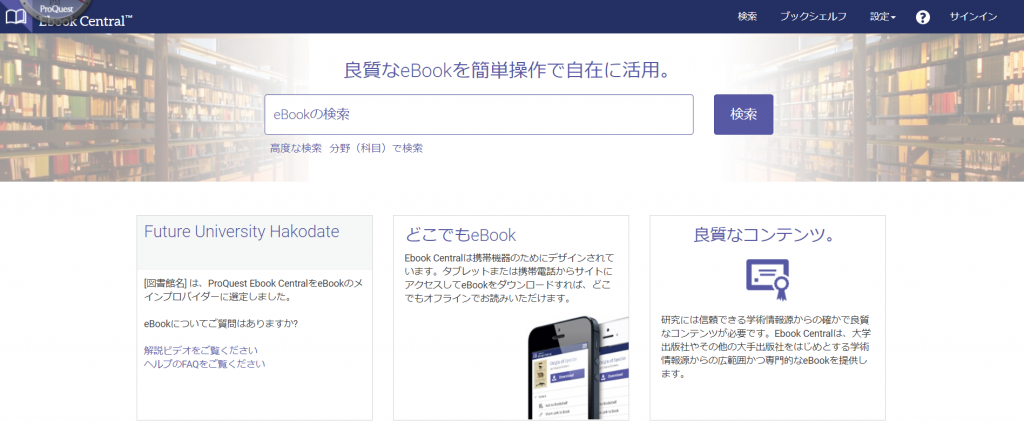Click the Ebook Central wordmark text
This screenshot has width=1024, height=435.
[x=86, y=21]
